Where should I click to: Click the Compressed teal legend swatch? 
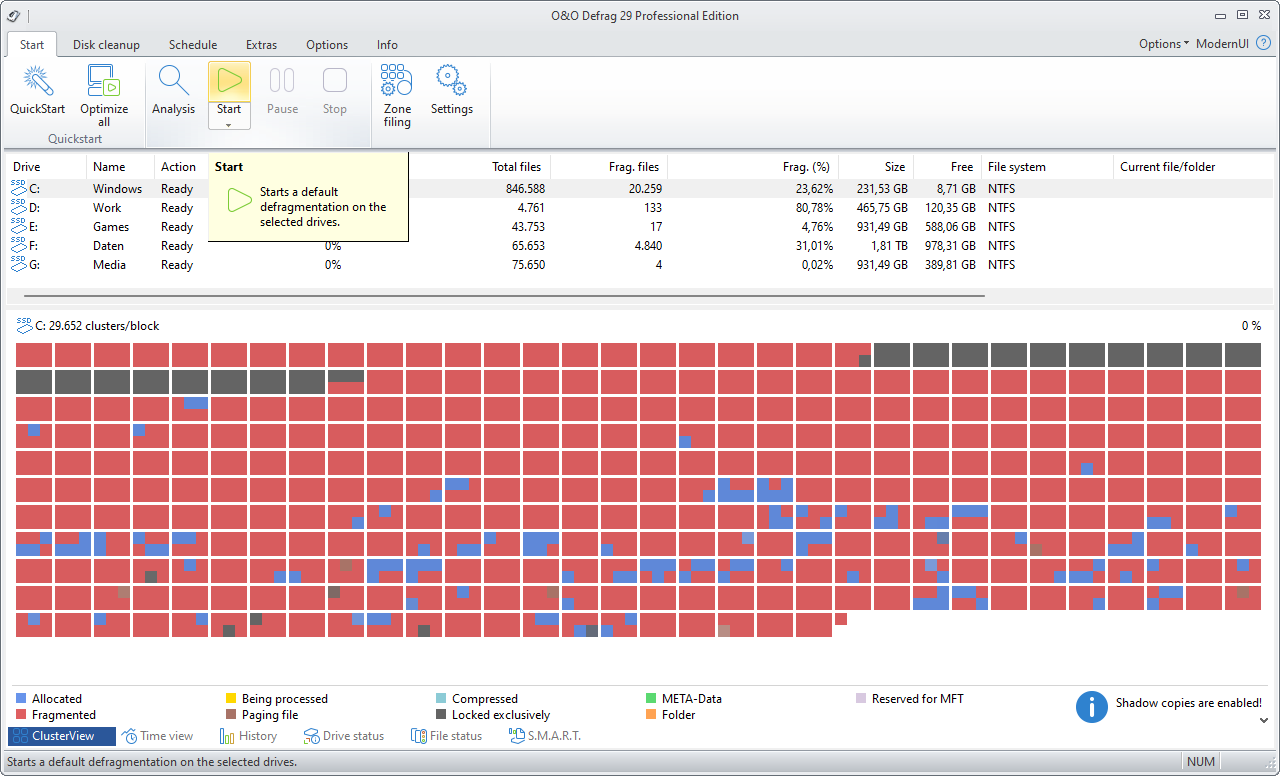point(441,699)
